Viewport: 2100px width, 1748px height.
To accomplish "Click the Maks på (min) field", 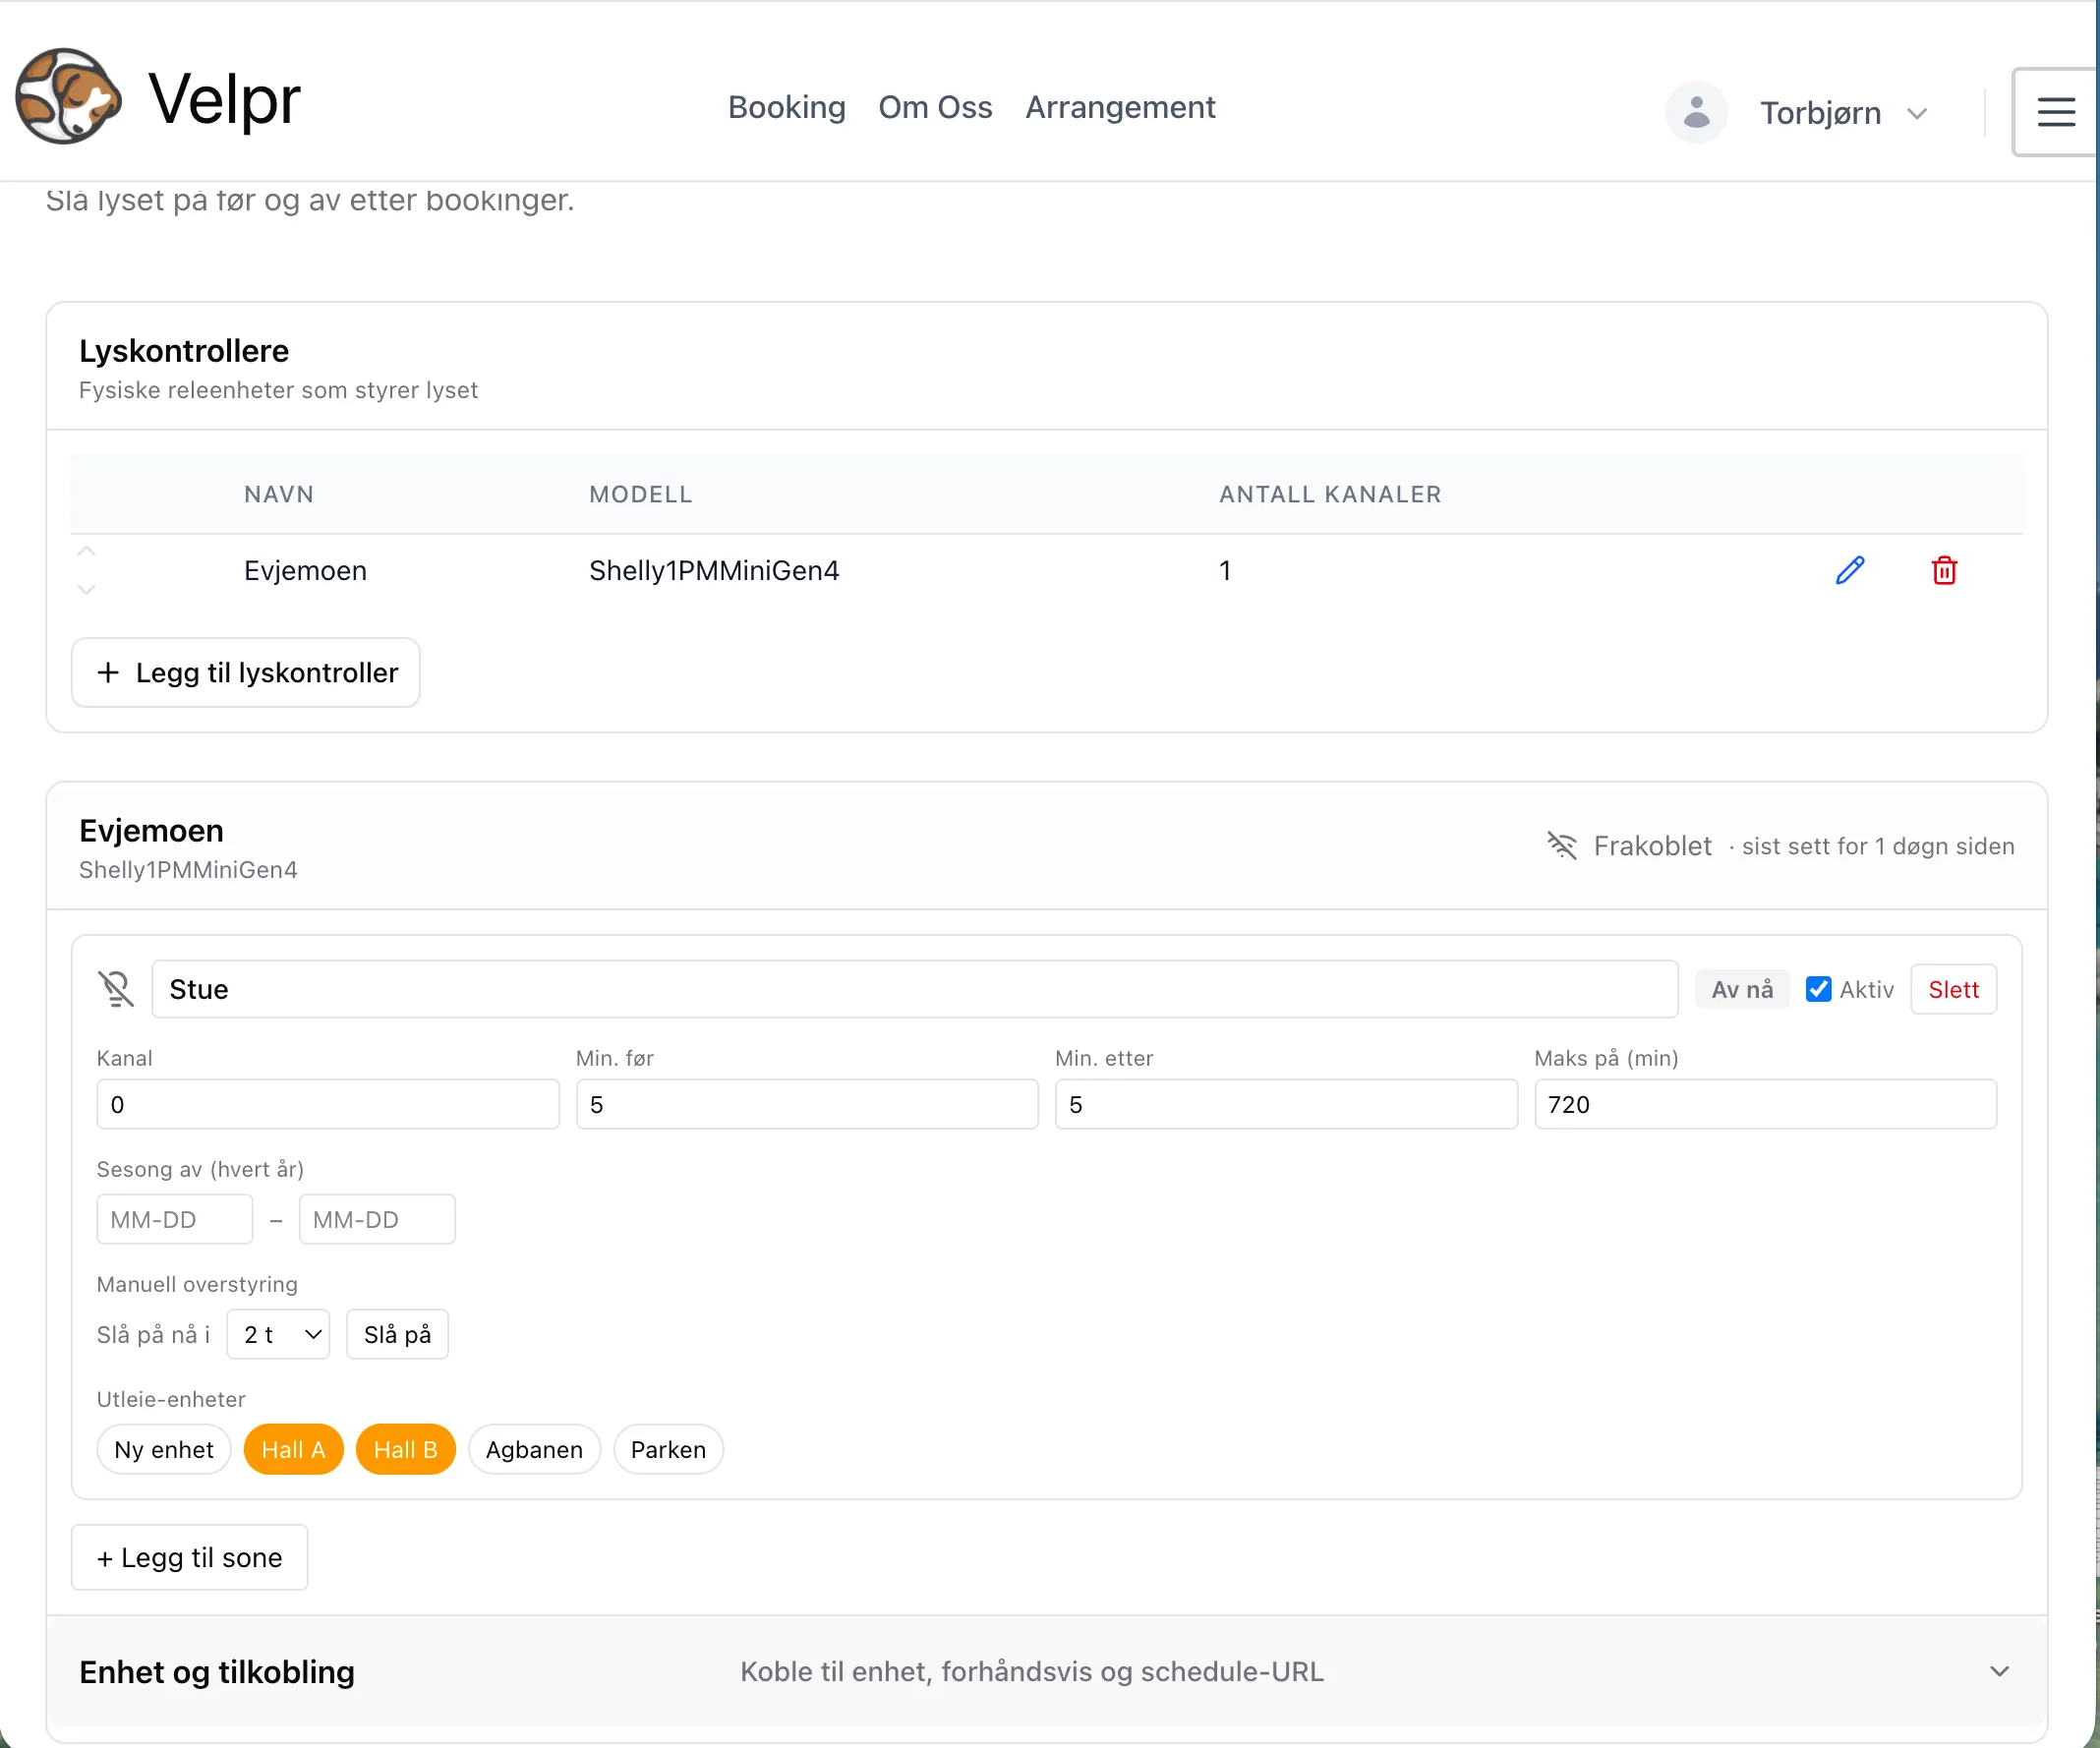I will tap(1765, 1104).
